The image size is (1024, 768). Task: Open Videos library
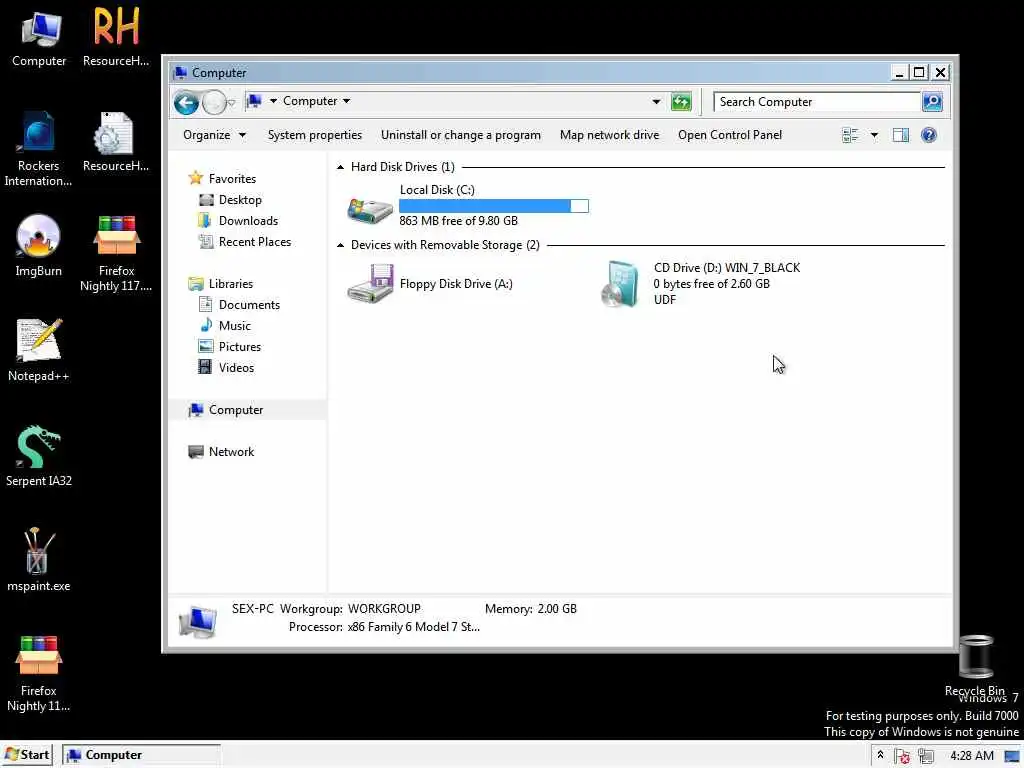point(226,368)
